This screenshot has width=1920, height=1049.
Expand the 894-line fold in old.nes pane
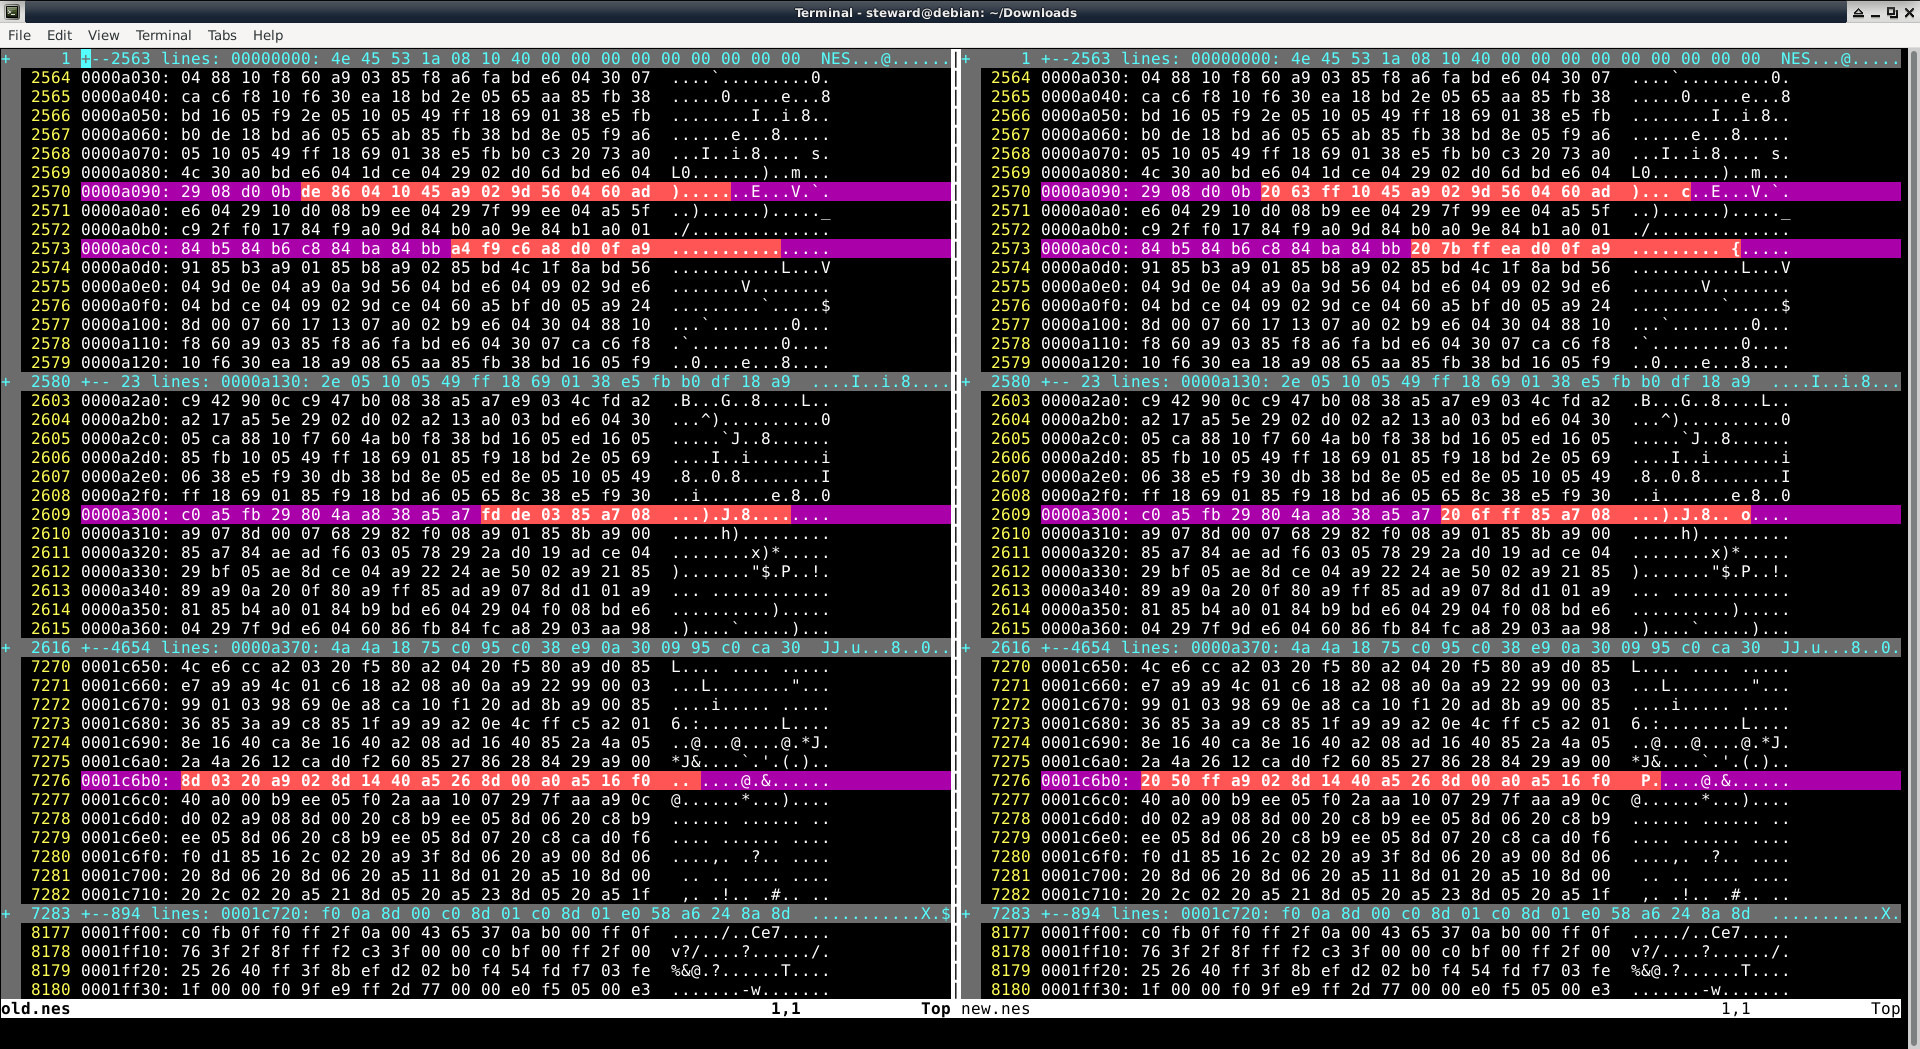tap(476, 914)
